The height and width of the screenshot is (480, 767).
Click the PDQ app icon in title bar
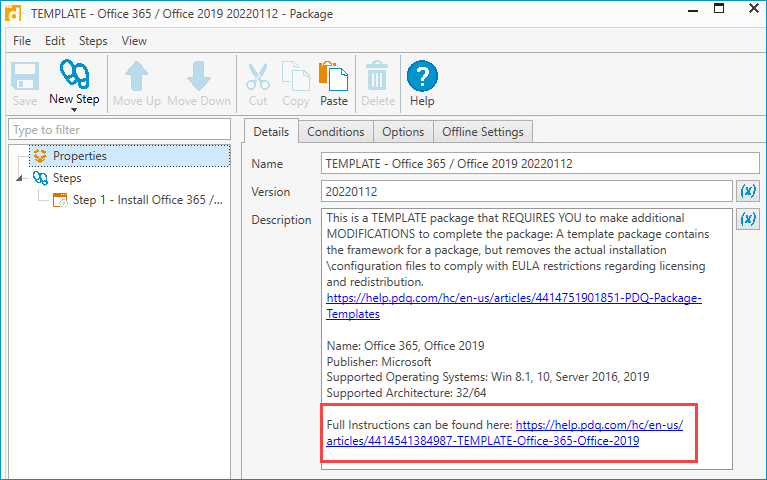[x=12, y=13]
